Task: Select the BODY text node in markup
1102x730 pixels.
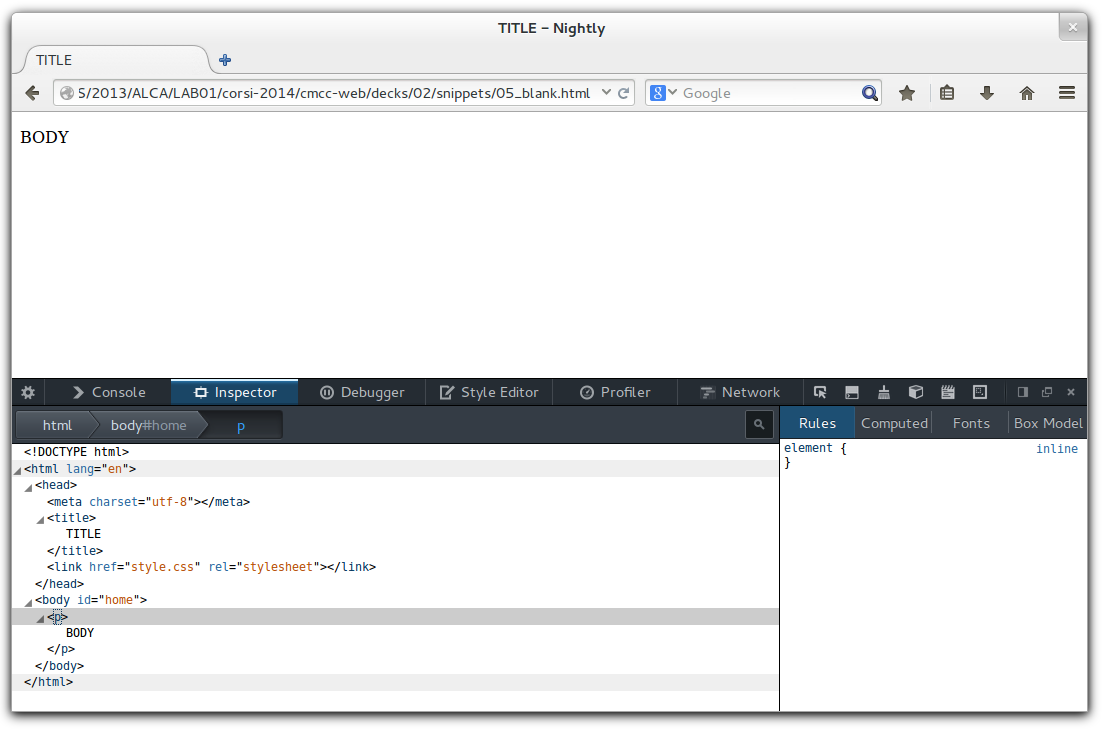Action: (80, 633)
